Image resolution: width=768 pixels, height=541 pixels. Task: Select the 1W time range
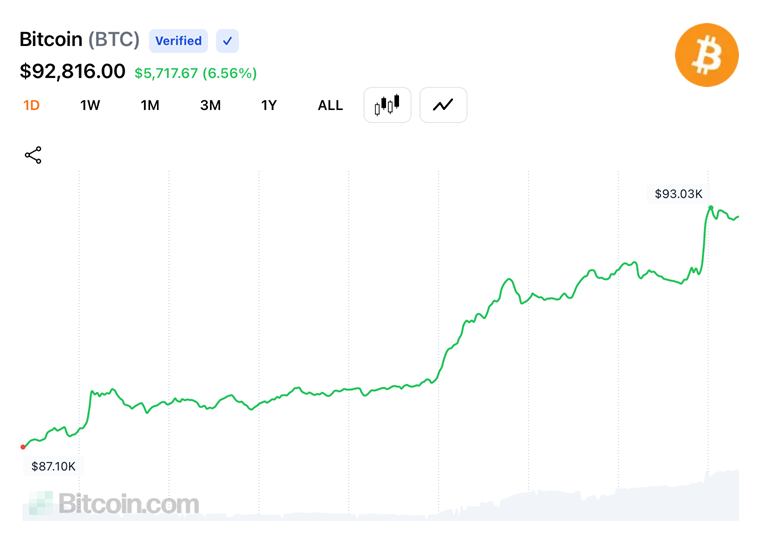click(x=90, y=105)
